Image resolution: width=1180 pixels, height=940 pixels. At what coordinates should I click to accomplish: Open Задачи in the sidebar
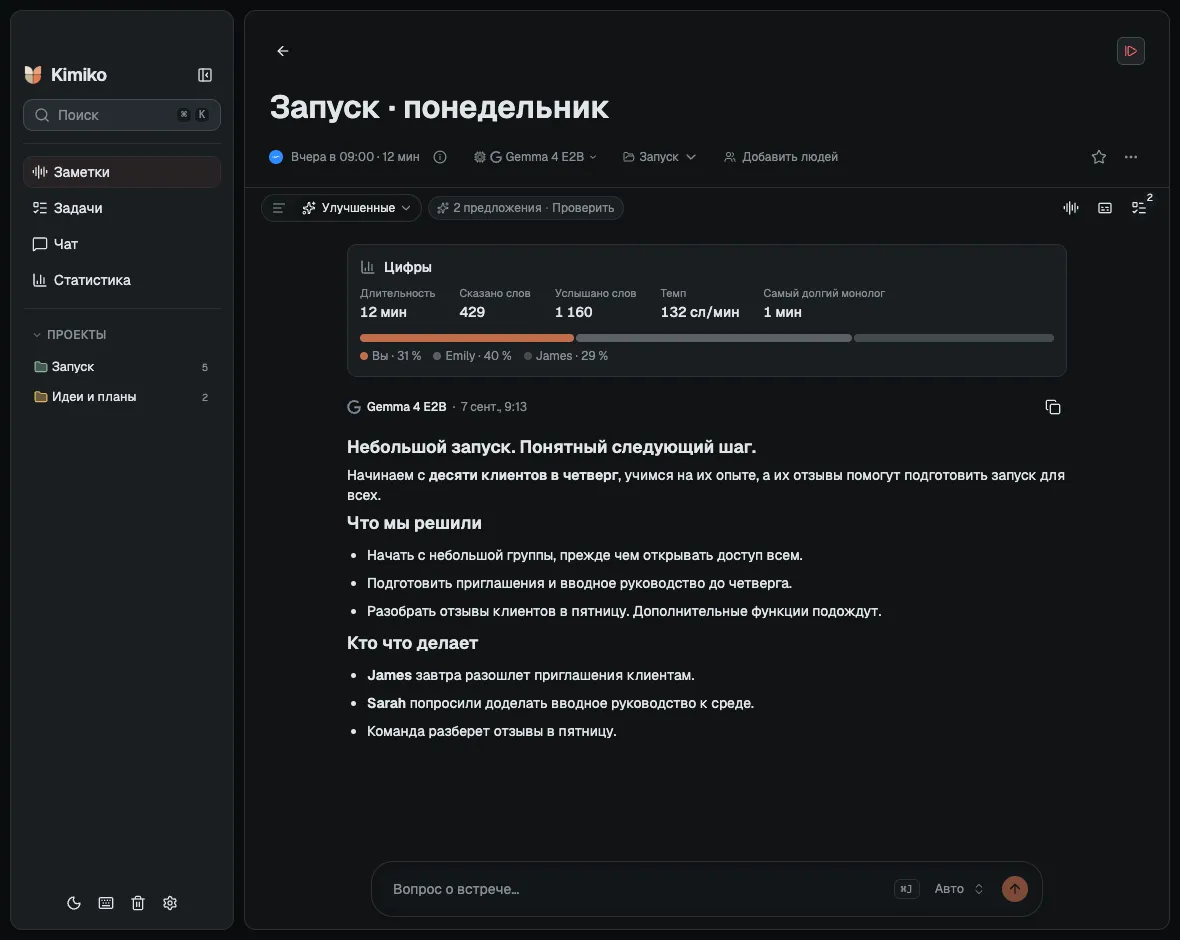(122, 208)
